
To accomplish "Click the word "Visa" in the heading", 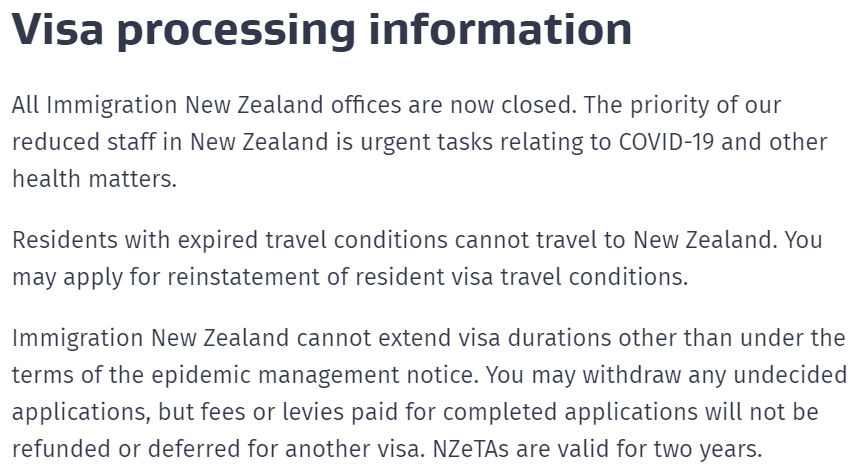I will 57,28.
